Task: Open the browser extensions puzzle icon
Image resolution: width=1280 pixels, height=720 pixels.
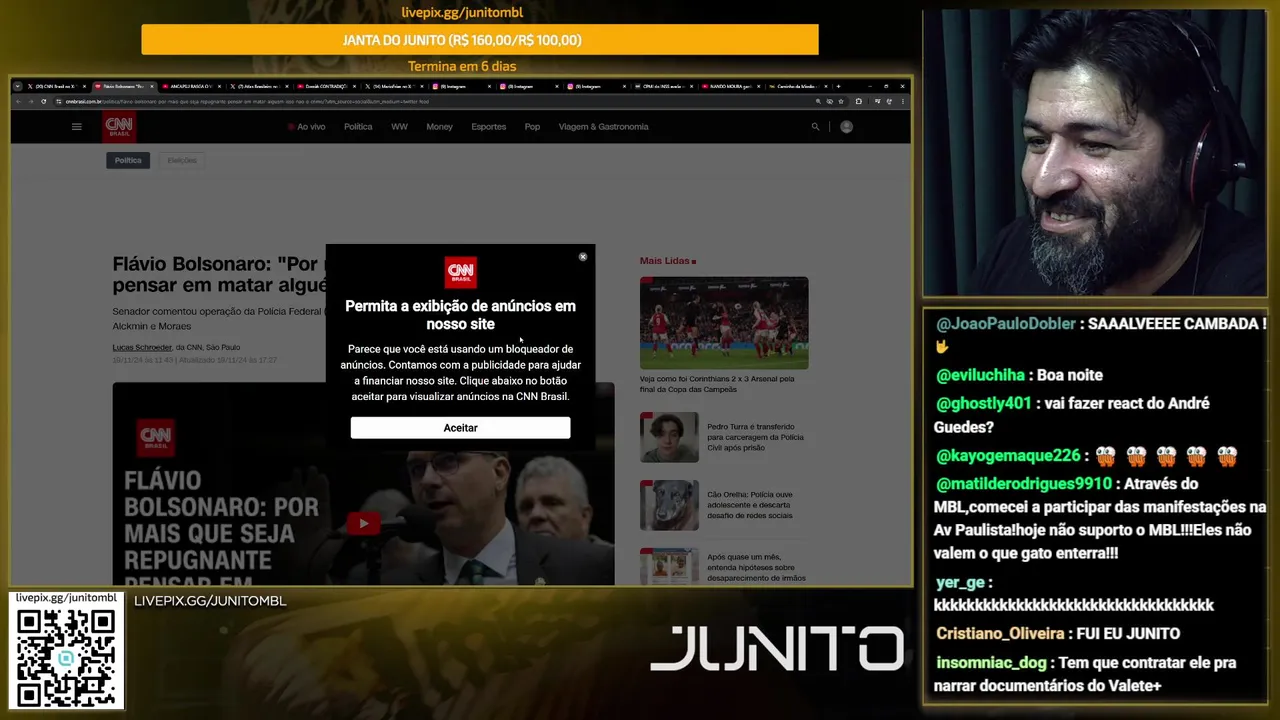Action: point(859,101)
